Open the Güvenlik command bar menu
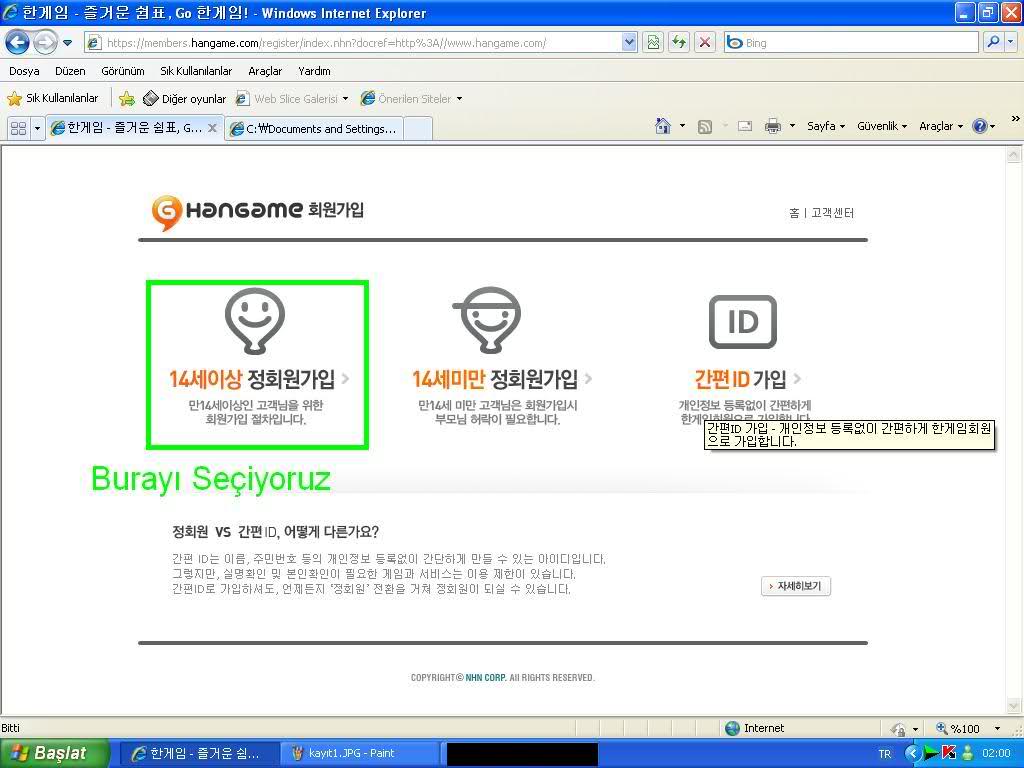Viewport: 1024px width, 768px height. 882,126
